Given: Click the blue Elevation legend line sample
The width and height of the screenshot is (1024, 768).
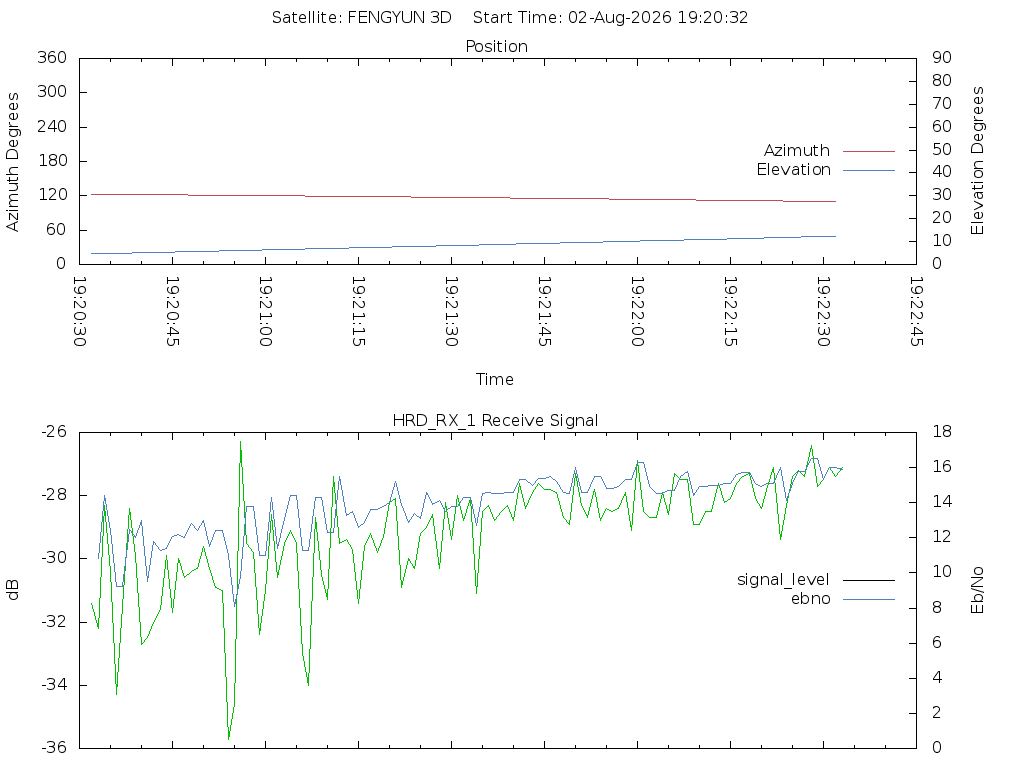Looking at the screenshot, I should pos(869,170).
